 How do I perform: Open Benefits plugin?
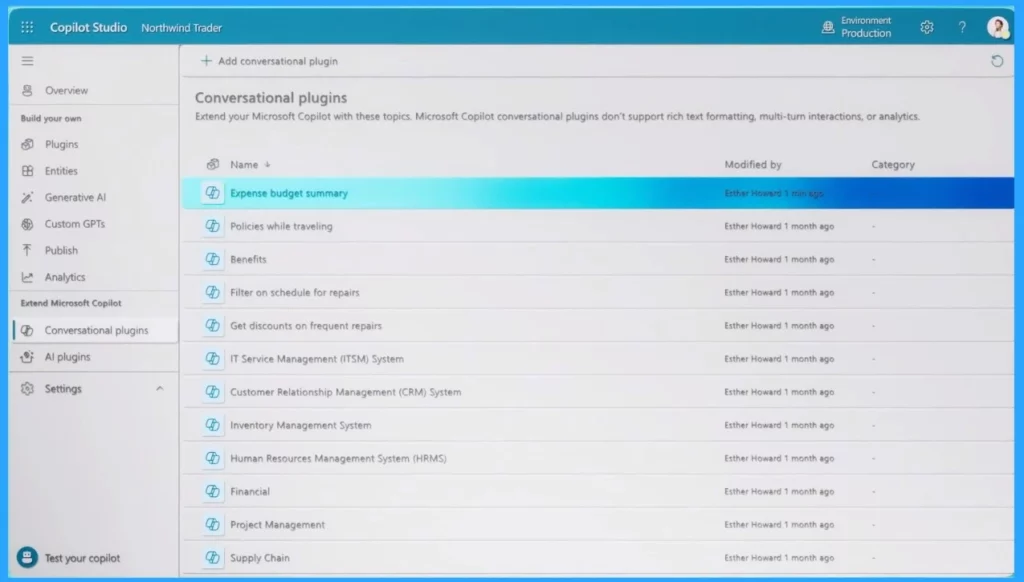pos(248,259)
